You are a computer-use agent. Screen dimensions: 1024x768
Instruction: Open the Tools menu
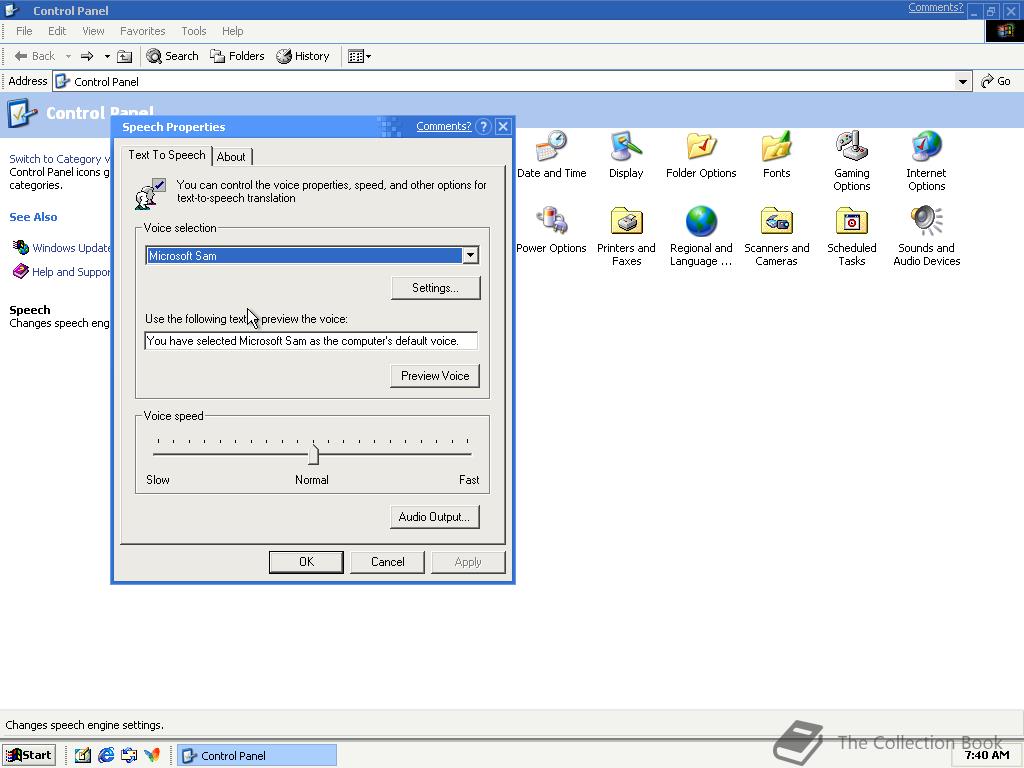click(x=193, y=31)
